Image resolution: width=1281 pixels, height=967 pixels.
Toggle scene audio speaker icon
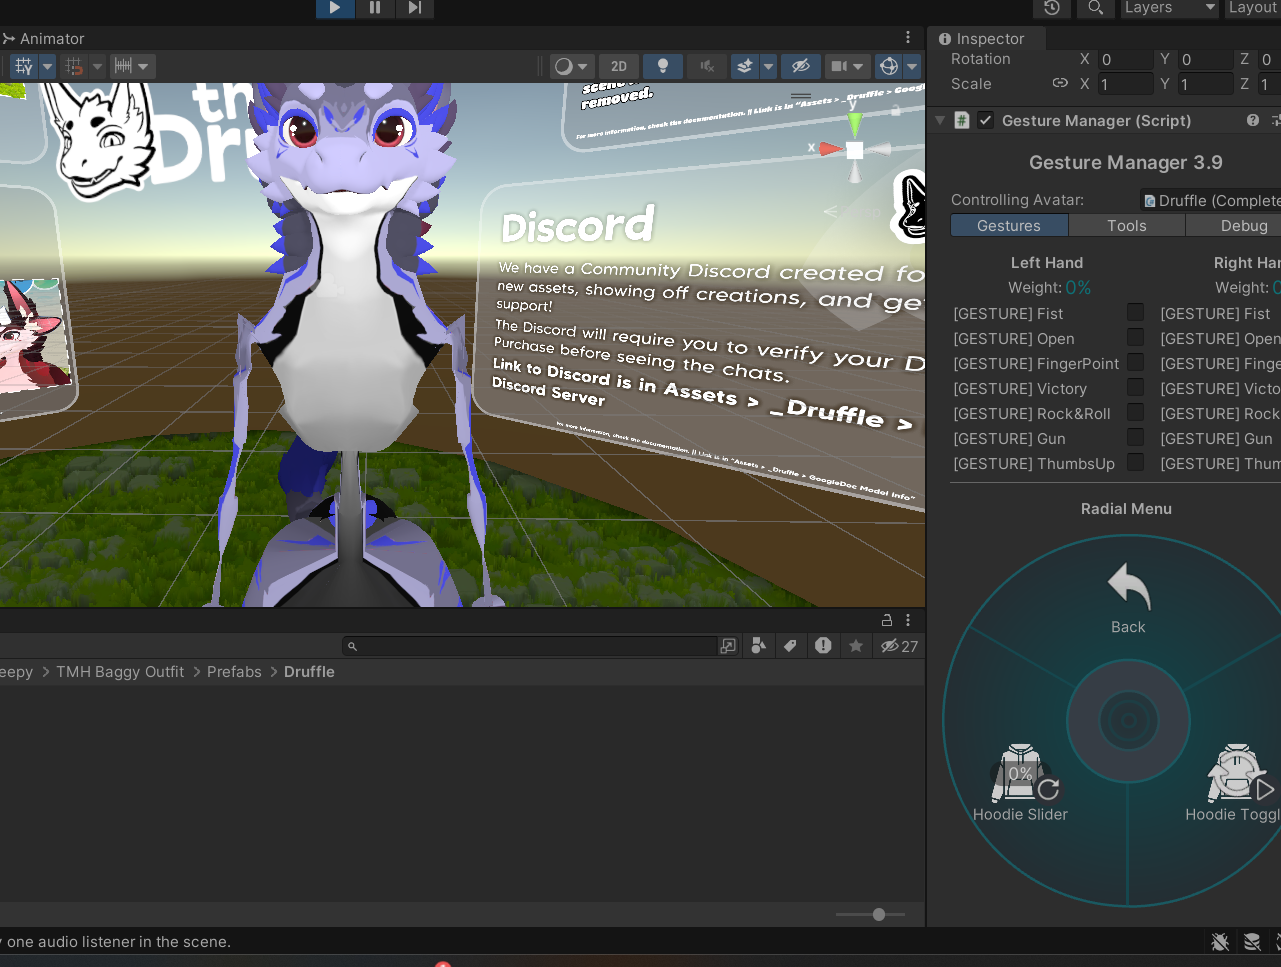click(707, 66)
